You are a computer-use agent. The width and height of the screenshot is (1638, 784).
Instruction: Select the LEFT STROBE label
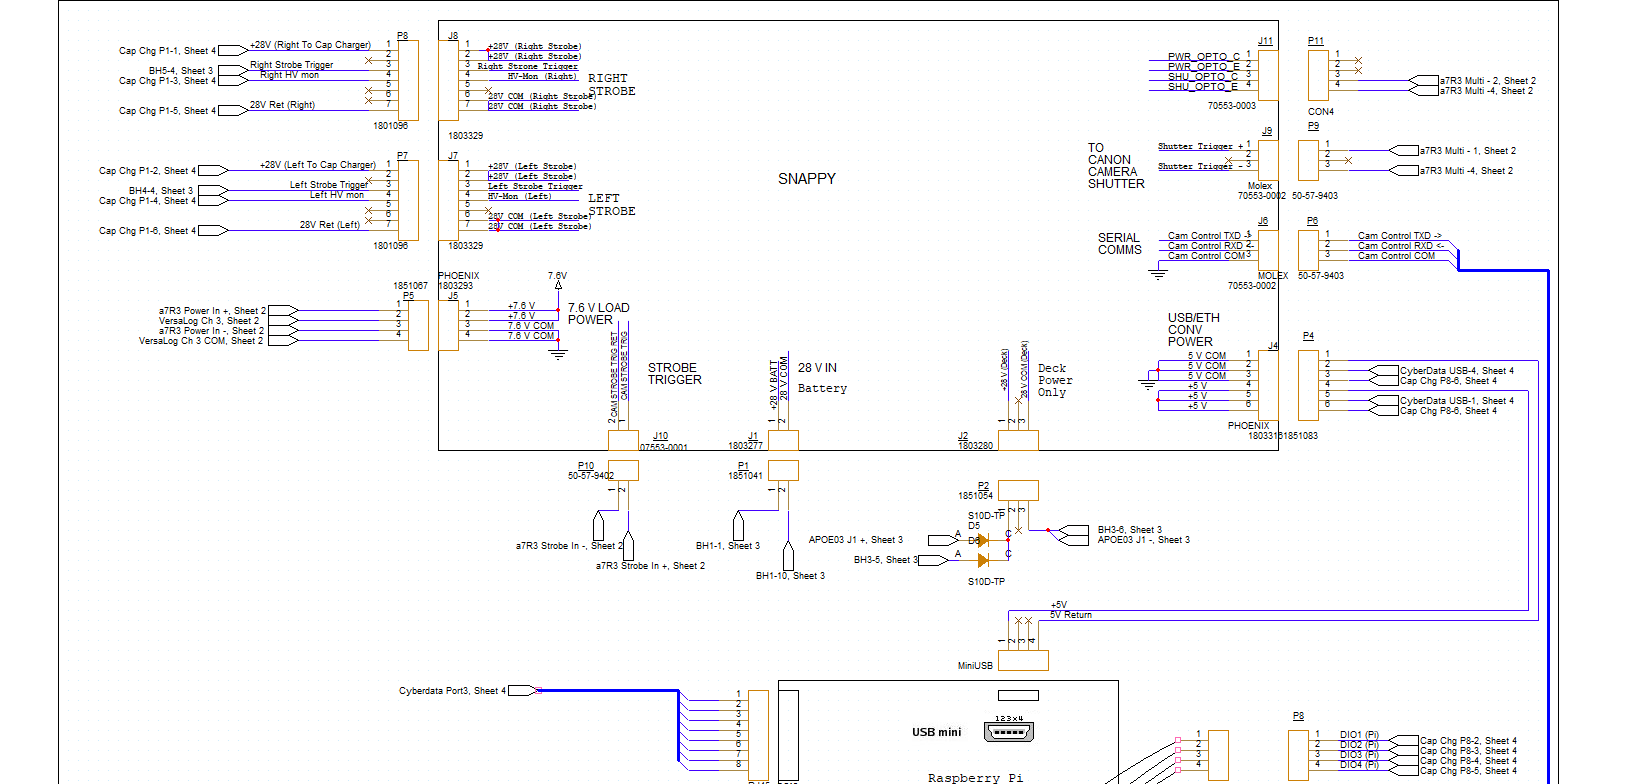[x=611, y=205]
